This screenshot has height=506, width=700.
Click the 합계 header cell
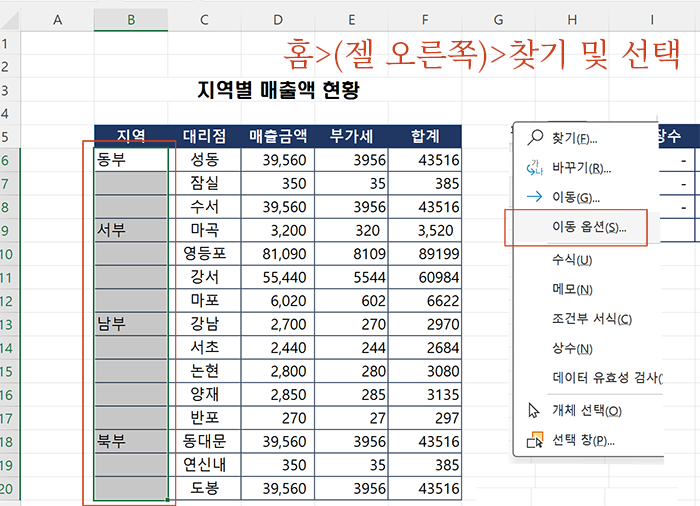click(425, 136)
